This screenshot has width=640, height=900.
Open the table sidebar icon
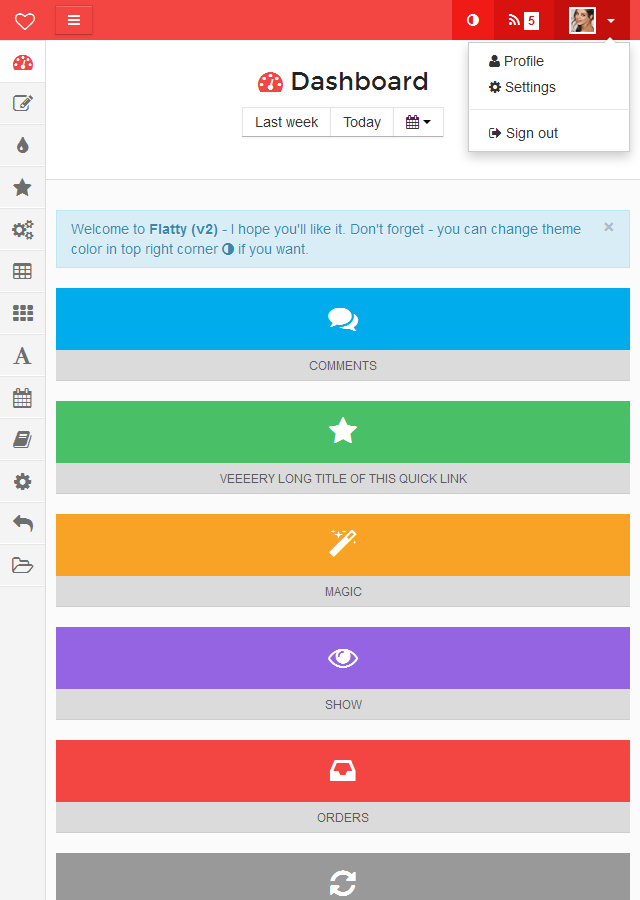click(22, 271)
